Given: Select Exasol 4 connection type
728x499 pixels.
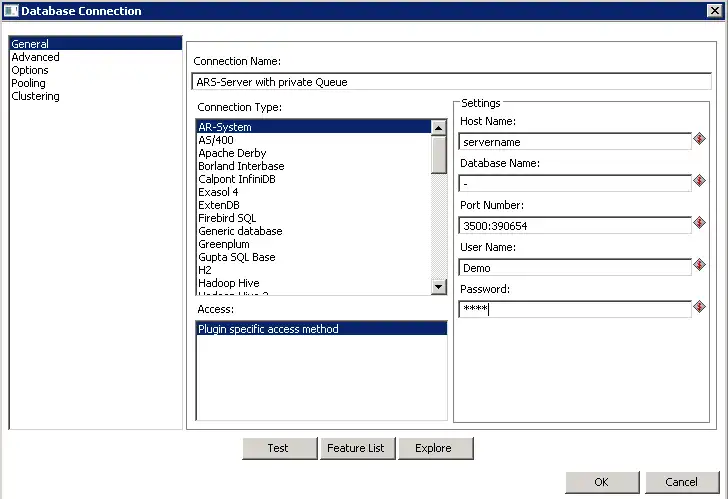Looking at the screenshot, I should point(314,192).
